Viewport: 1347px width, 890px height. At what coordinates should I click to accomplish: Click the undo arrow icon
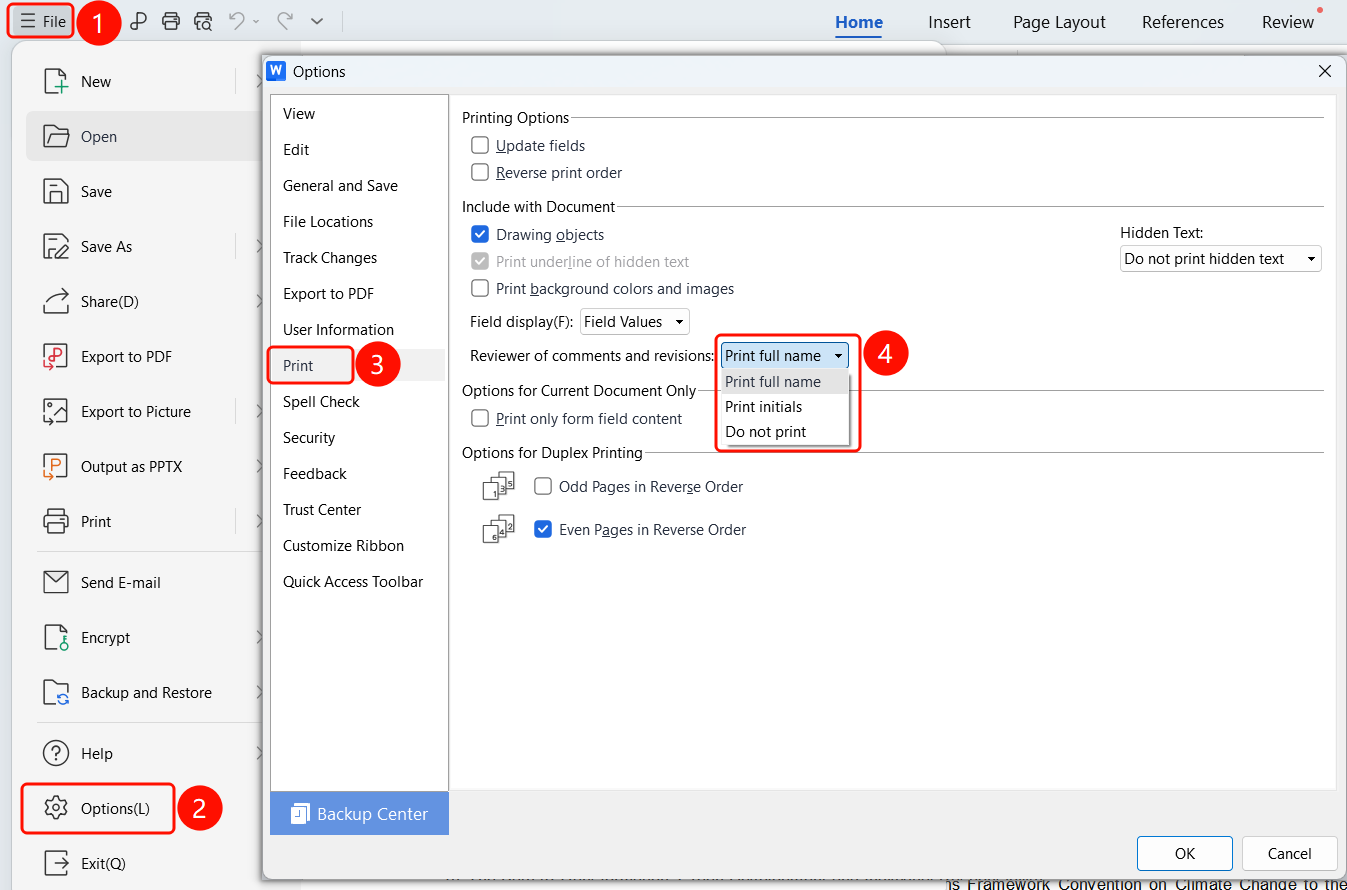click(x=237, y=21)
